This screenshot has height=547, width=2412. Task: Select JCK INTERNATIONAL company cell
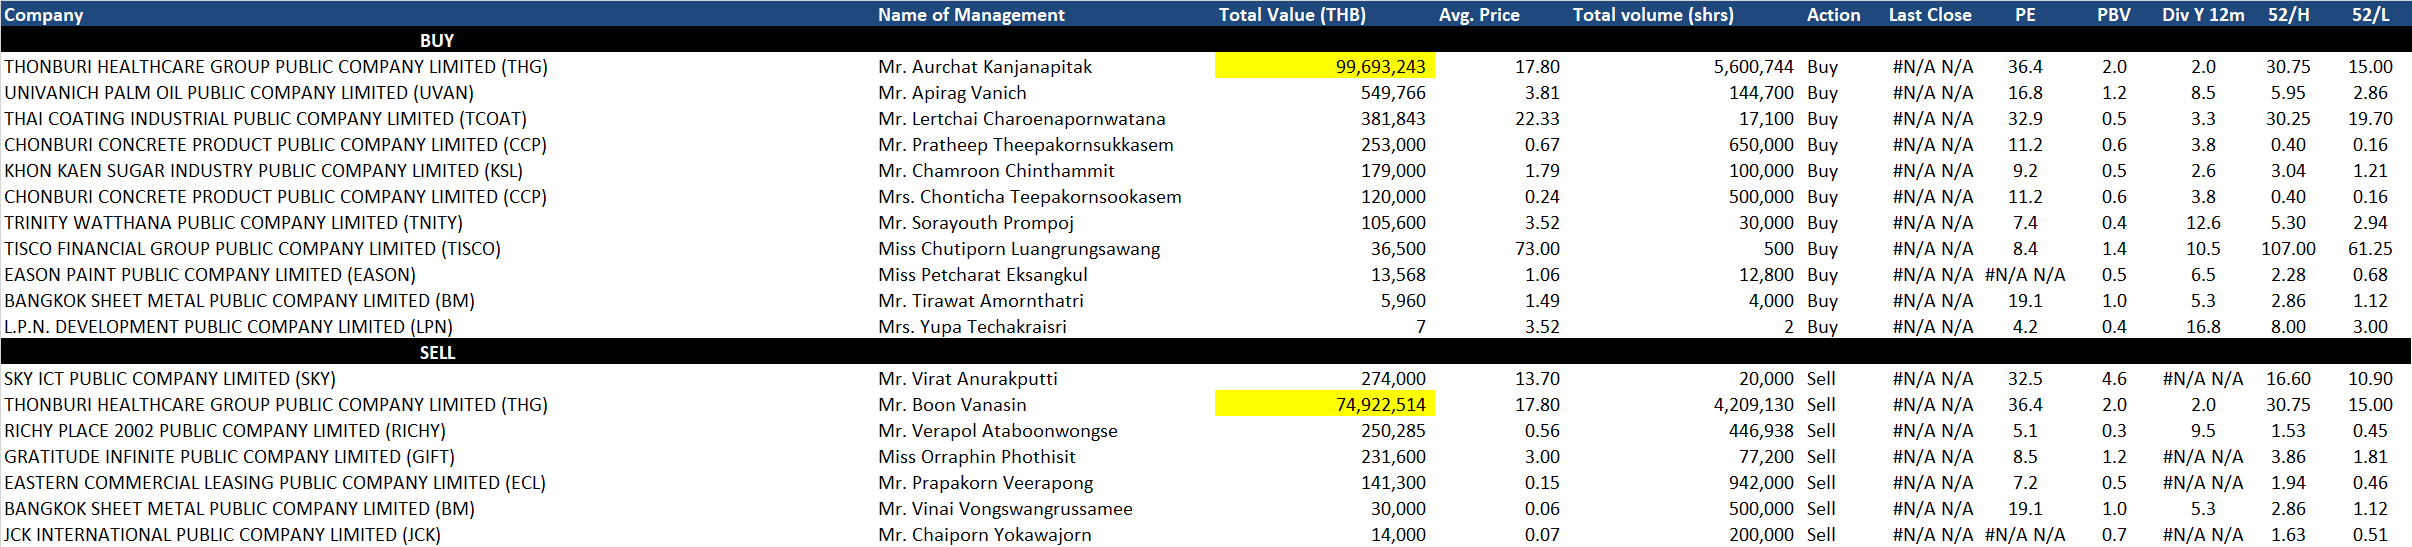point(222,535)
